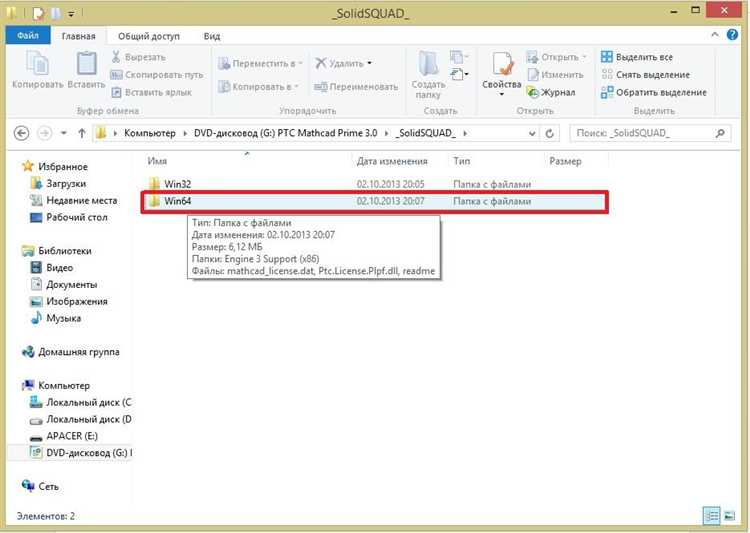This screenshot has width=750, height=533.
Task: Click the Вставить clipboard icon
Action: pos(87,69)
